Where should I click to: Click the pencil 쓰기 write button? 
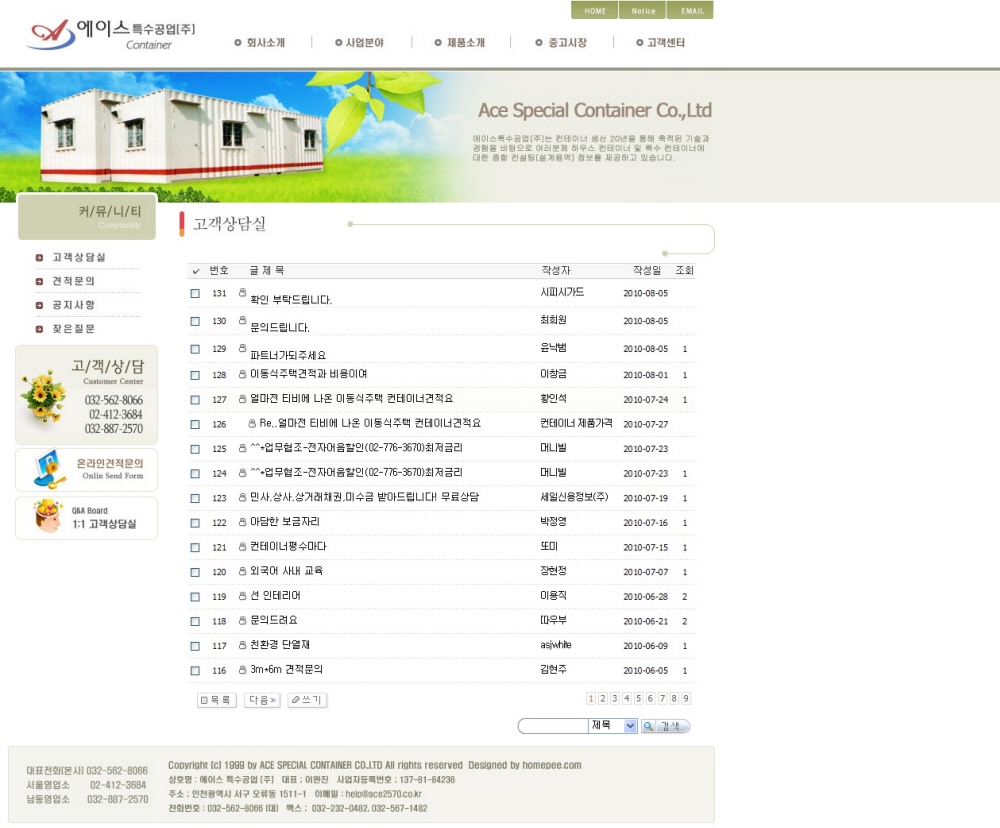(x=307, y=700)
